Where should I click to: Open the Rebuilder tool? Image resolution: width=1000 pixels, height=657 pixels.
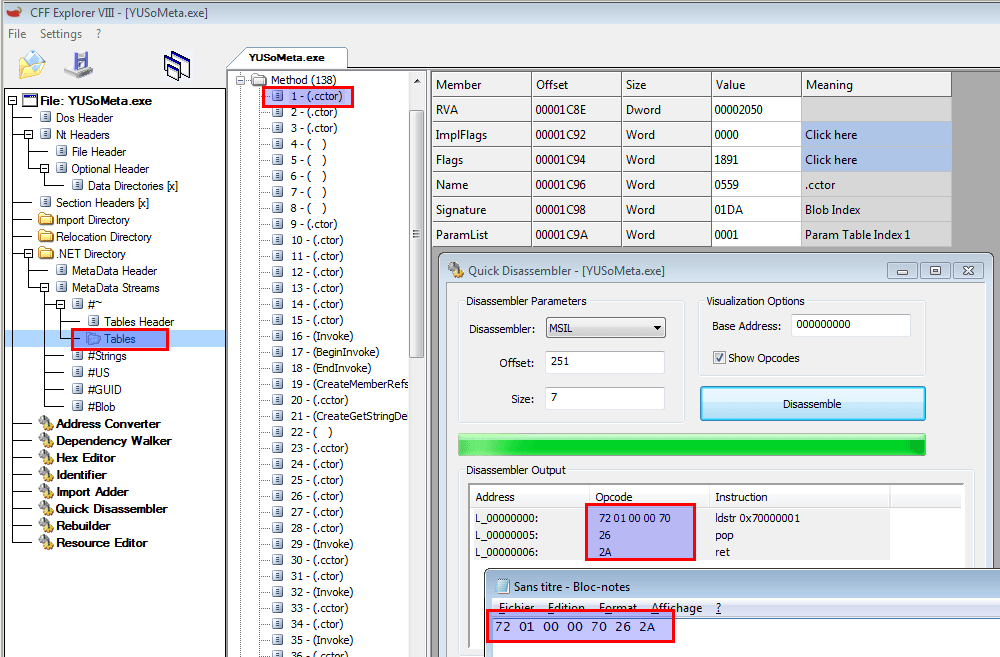(x=83, y=525)
